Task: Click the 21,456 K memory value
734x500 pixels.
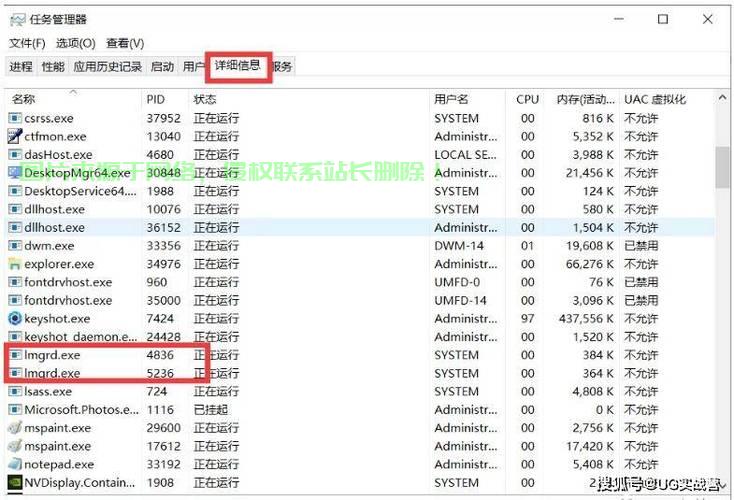Action: click(589, 173)
